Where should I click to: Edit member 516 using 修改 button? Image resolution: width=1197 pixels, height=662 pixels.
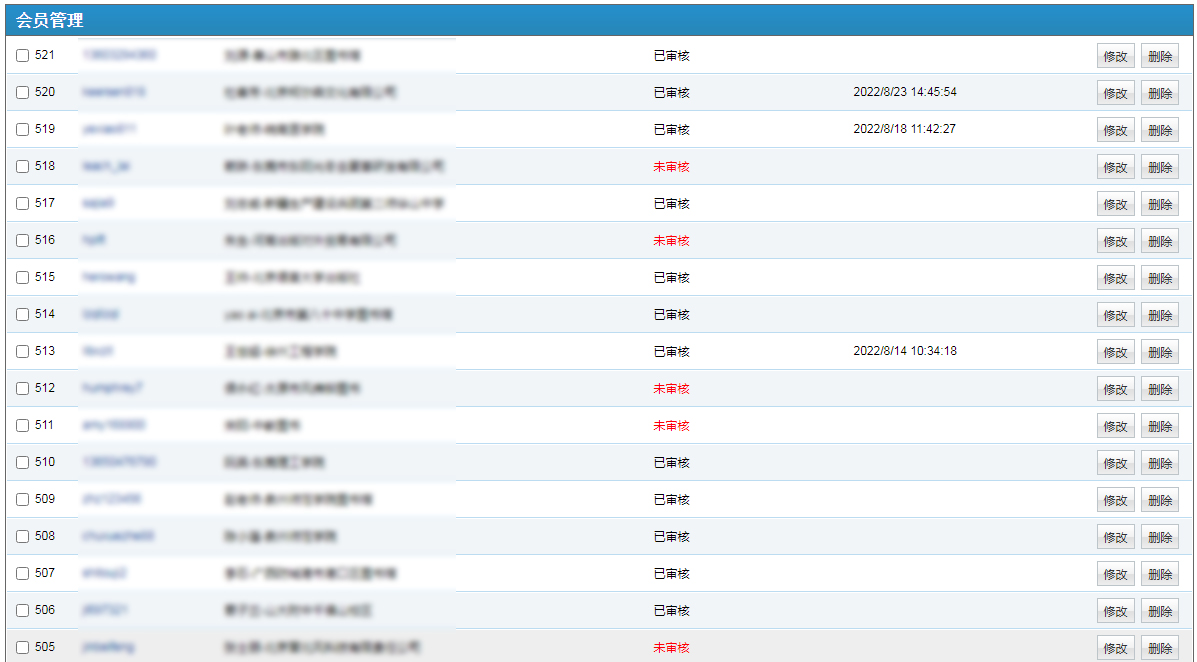tap(1115, 241)
